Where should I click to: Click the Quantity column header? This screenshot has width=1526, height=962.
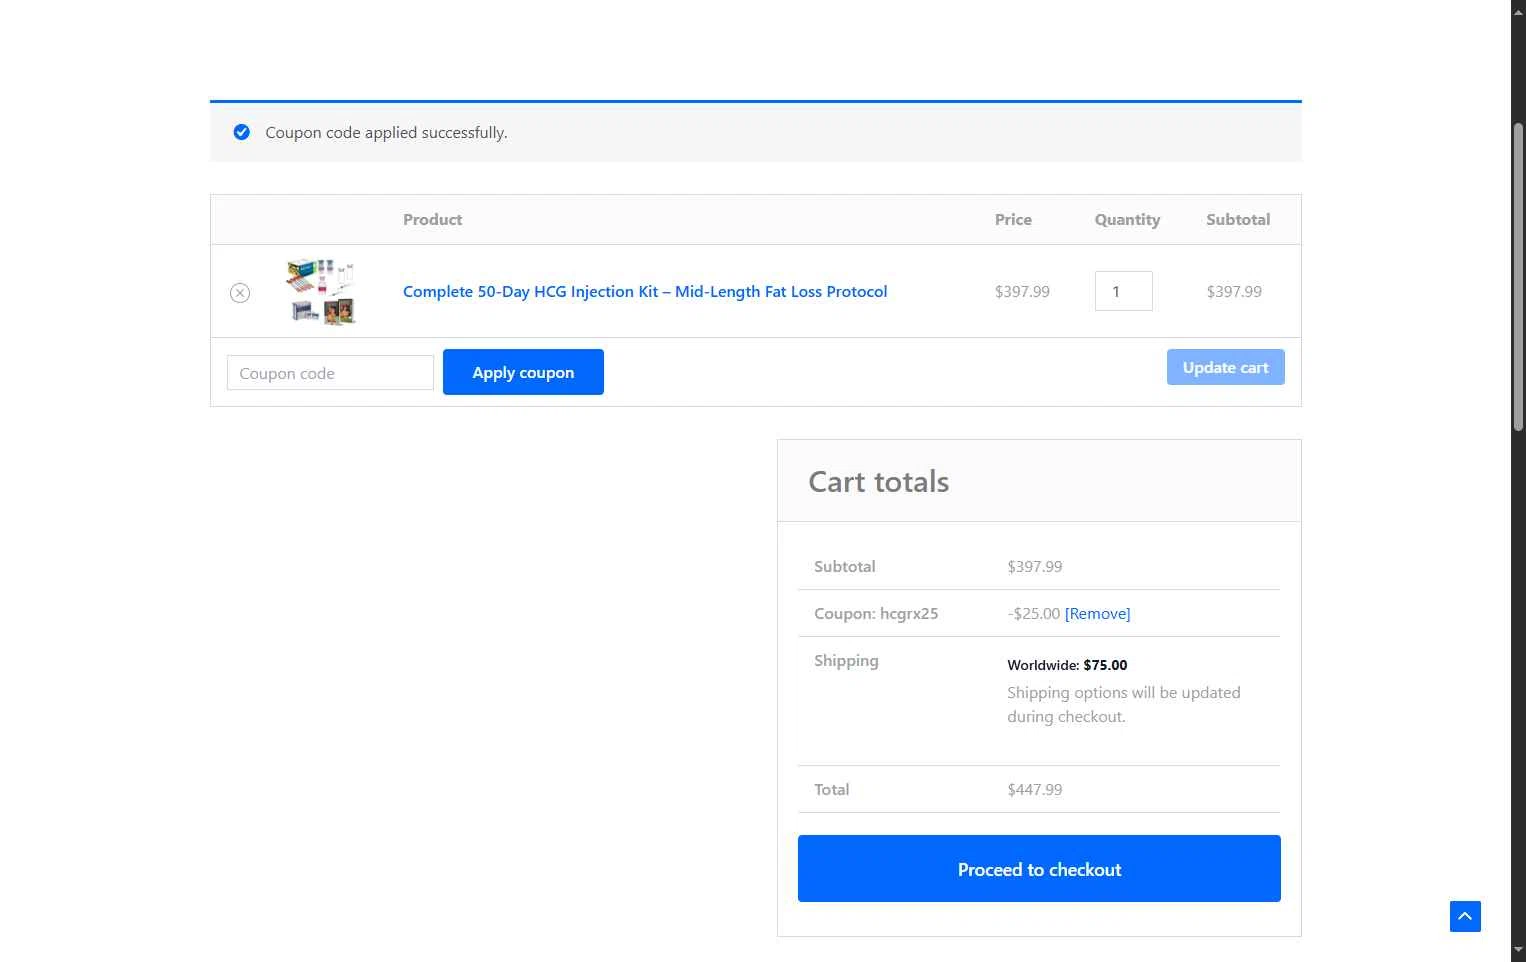pyautogui.click(x=1127, y=219)
